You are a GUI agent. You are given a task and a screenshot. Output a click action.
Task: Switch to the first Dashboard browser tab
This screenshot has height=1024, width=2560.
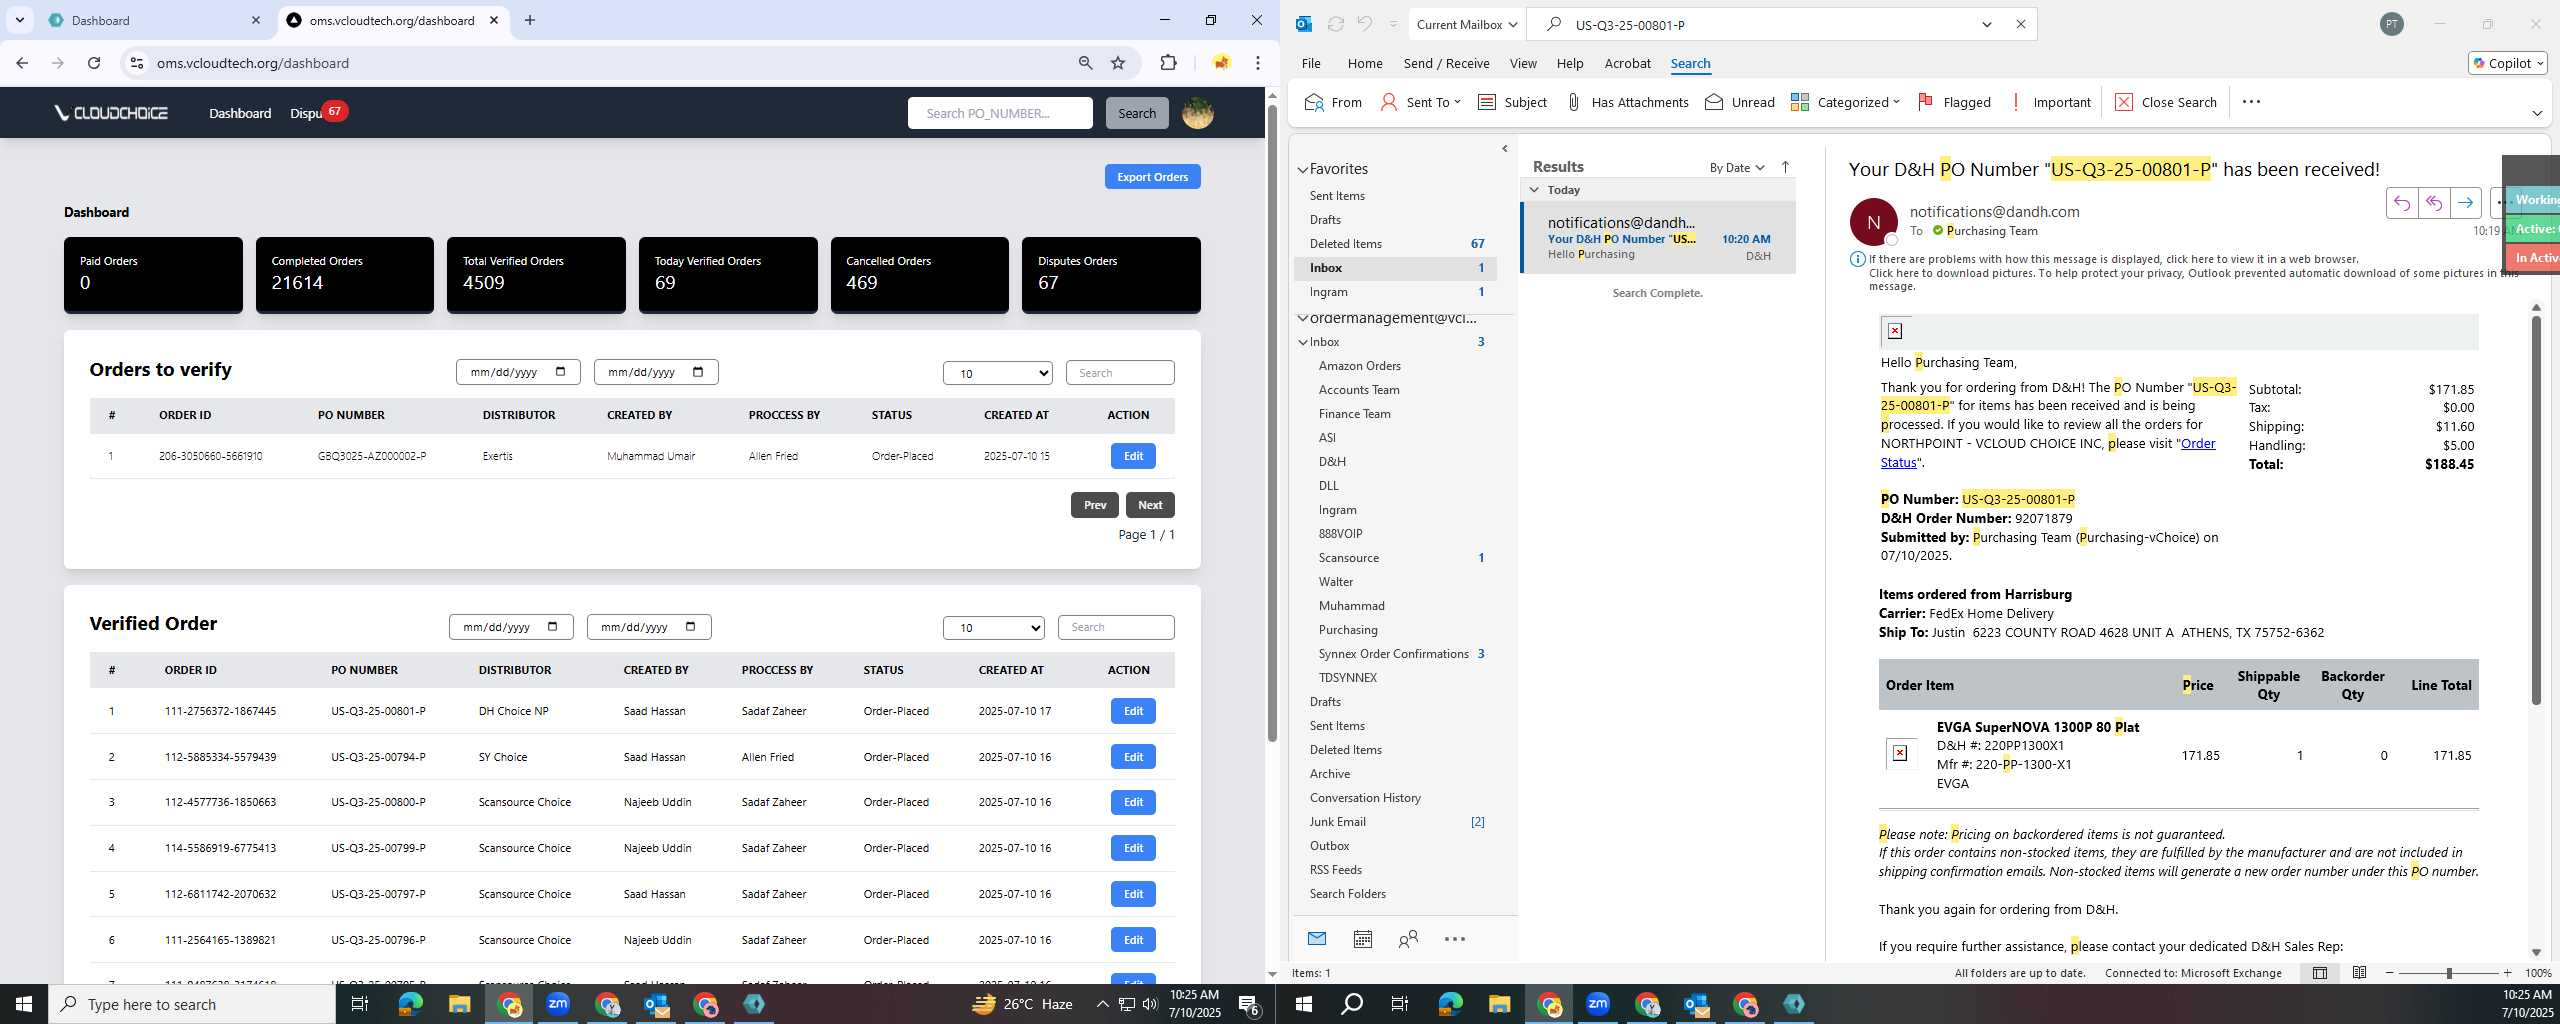(x=150, y=20)
